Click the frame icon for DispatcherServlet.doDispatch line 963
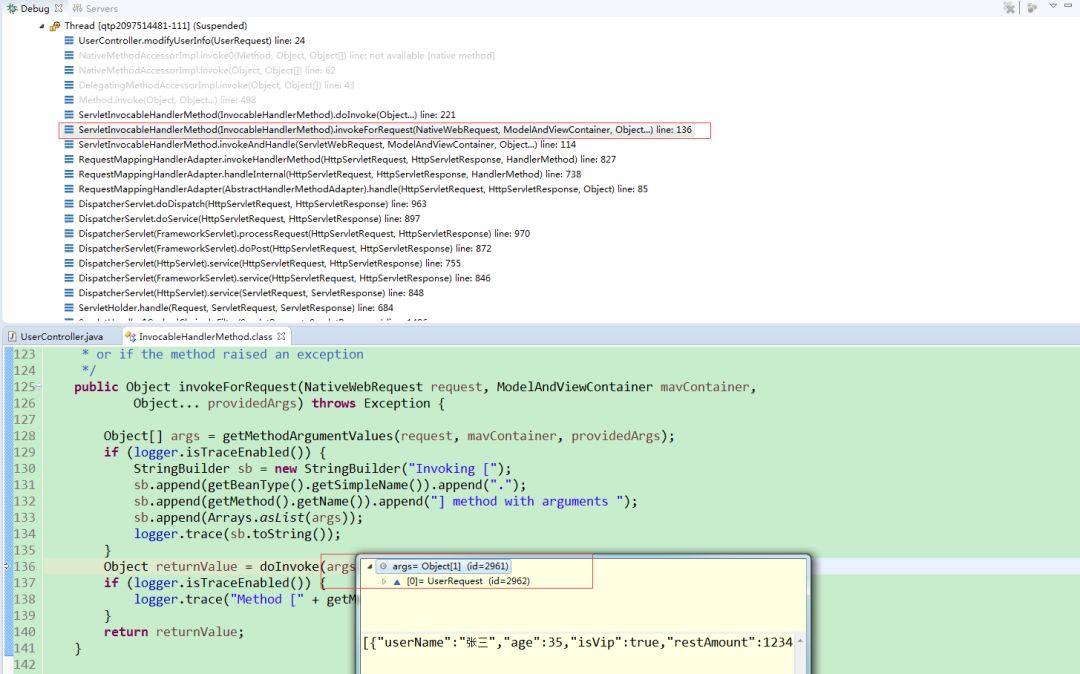The width and height of the screenshot is (1080, 674). 69,204
